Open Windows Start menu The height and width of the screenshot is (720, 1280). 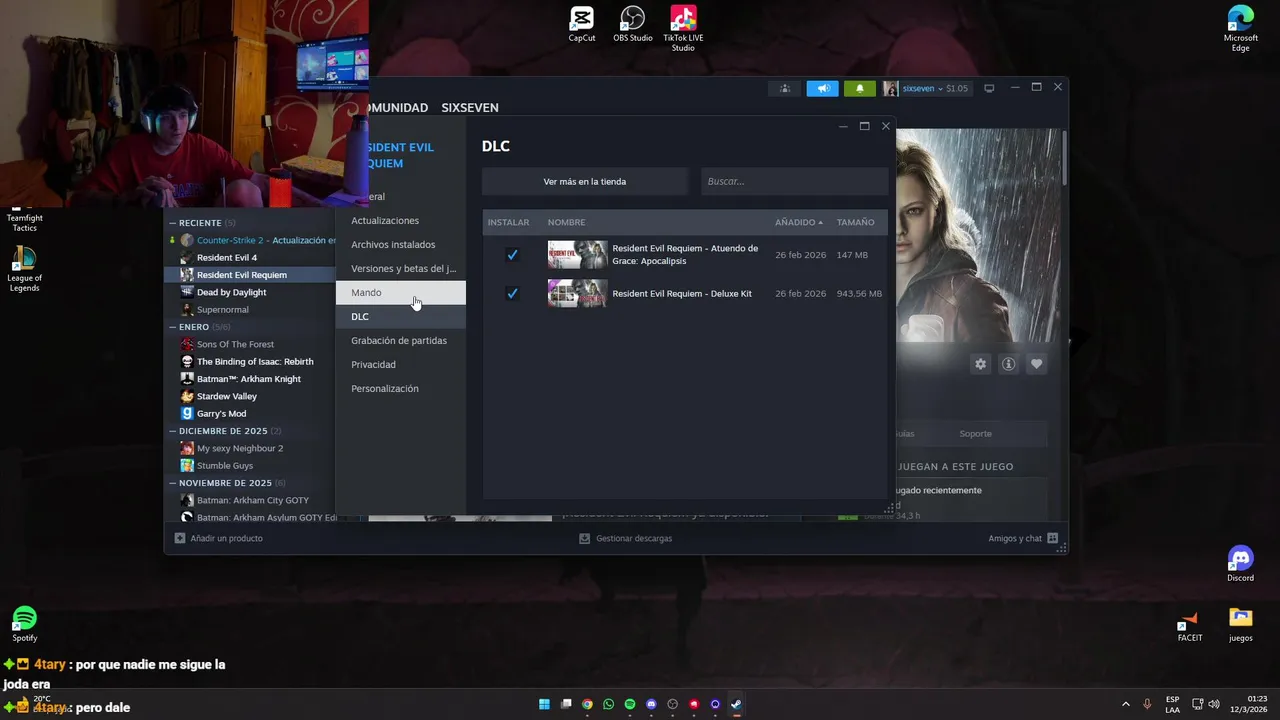point(544,704)
